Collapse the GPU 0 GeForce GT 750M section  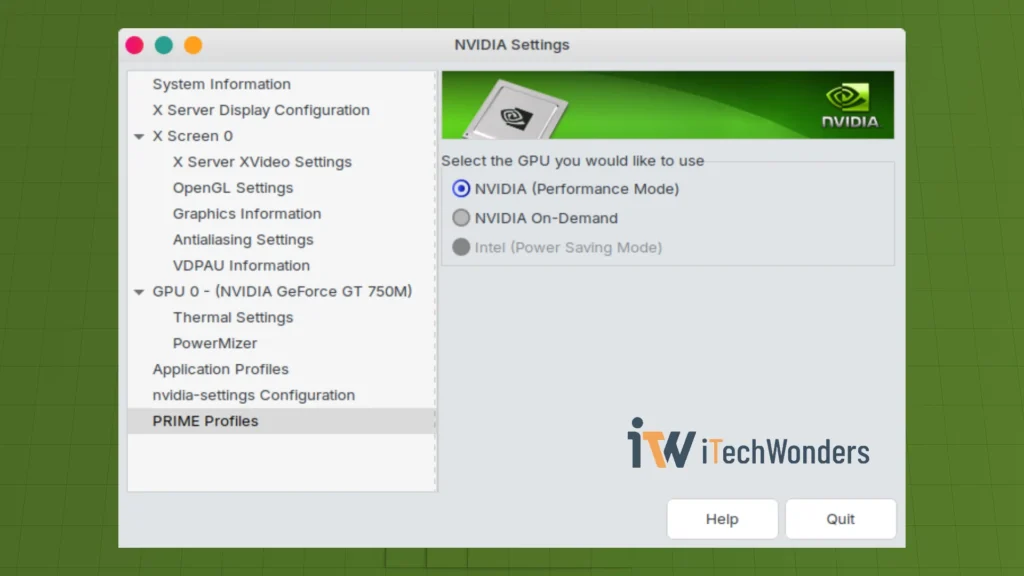point(139,291)
